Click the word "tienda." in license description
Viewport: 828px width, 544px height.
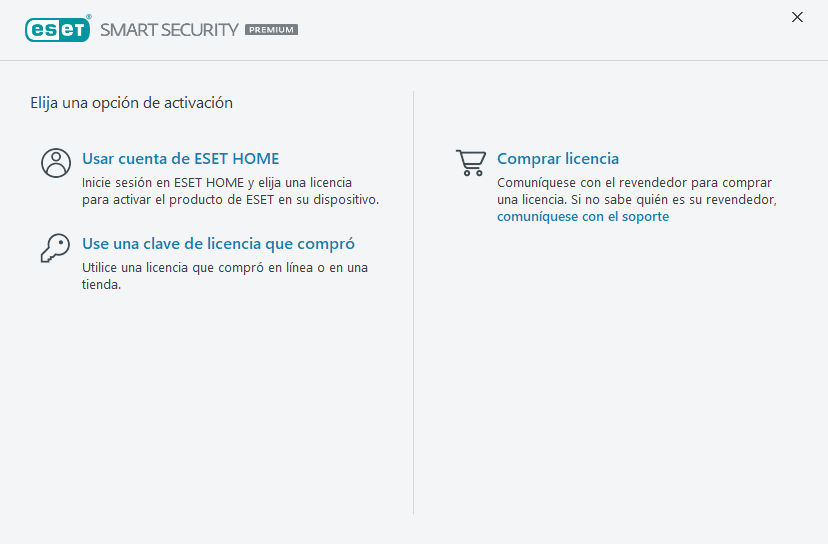[x=101, y=285]
